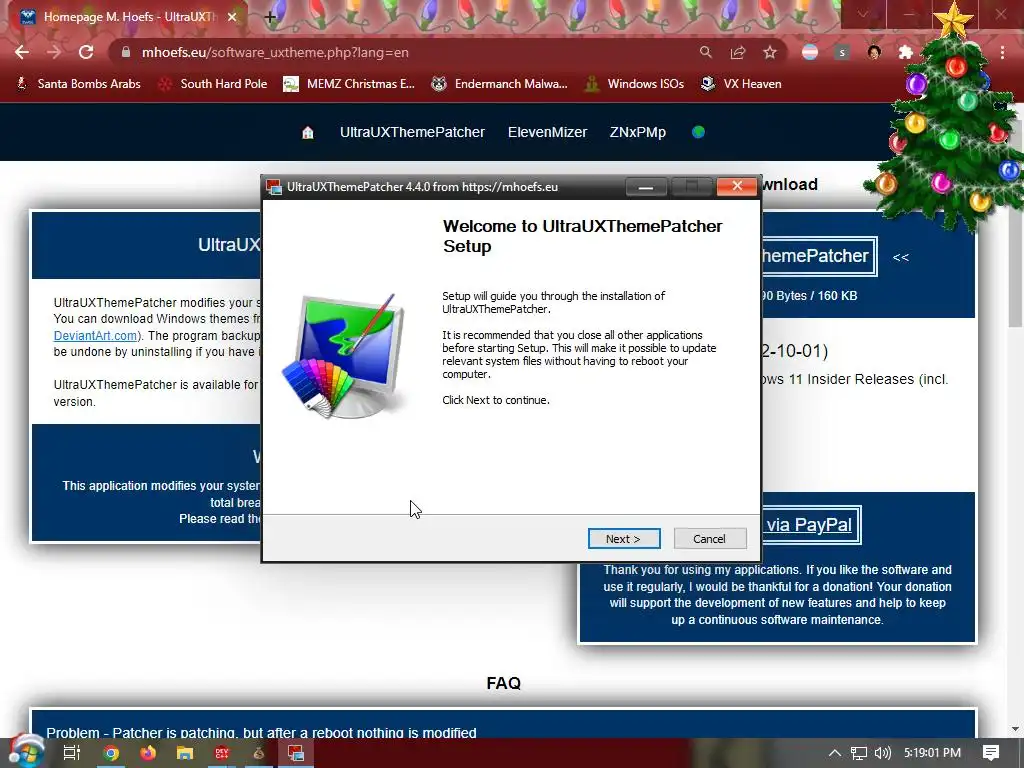Click the network icon in system tray

point(859,753)
